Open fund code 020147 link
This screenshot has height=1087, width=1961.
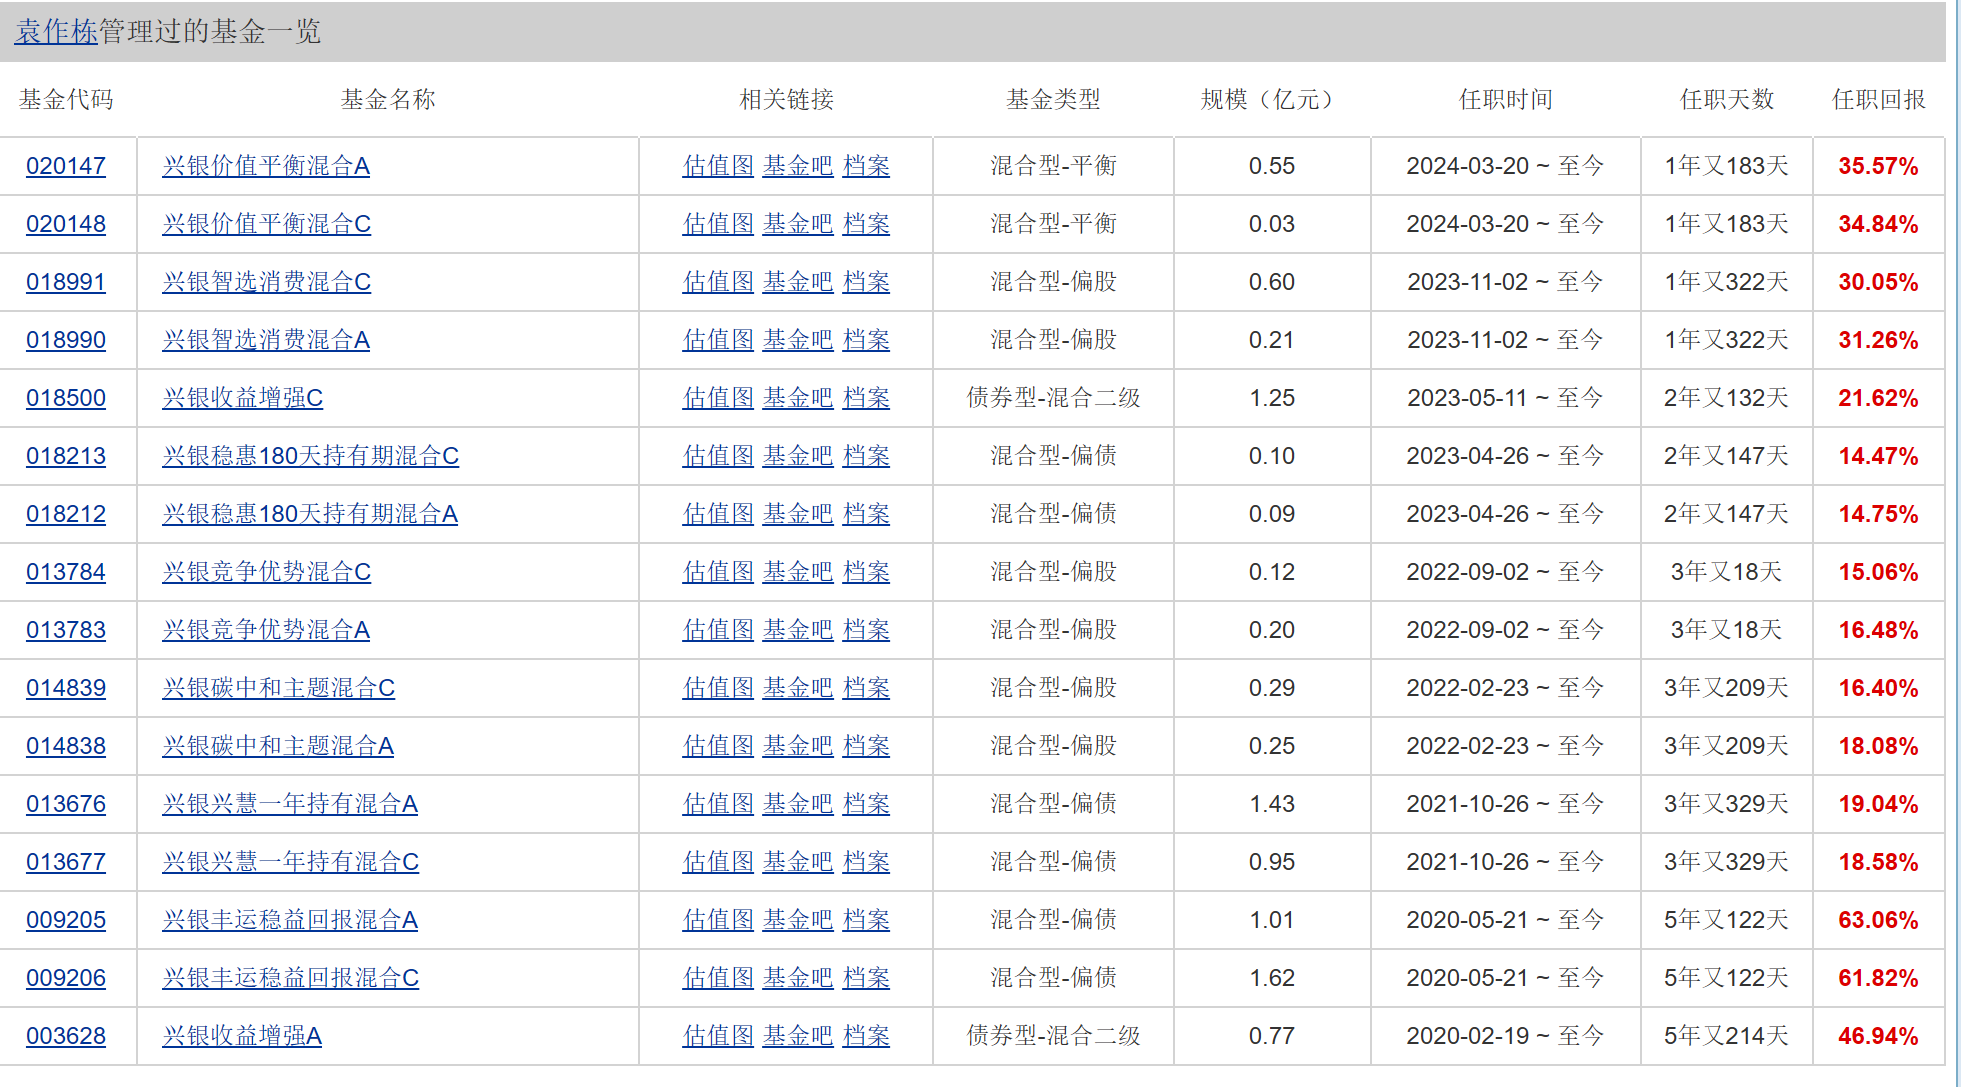point(66,166)
